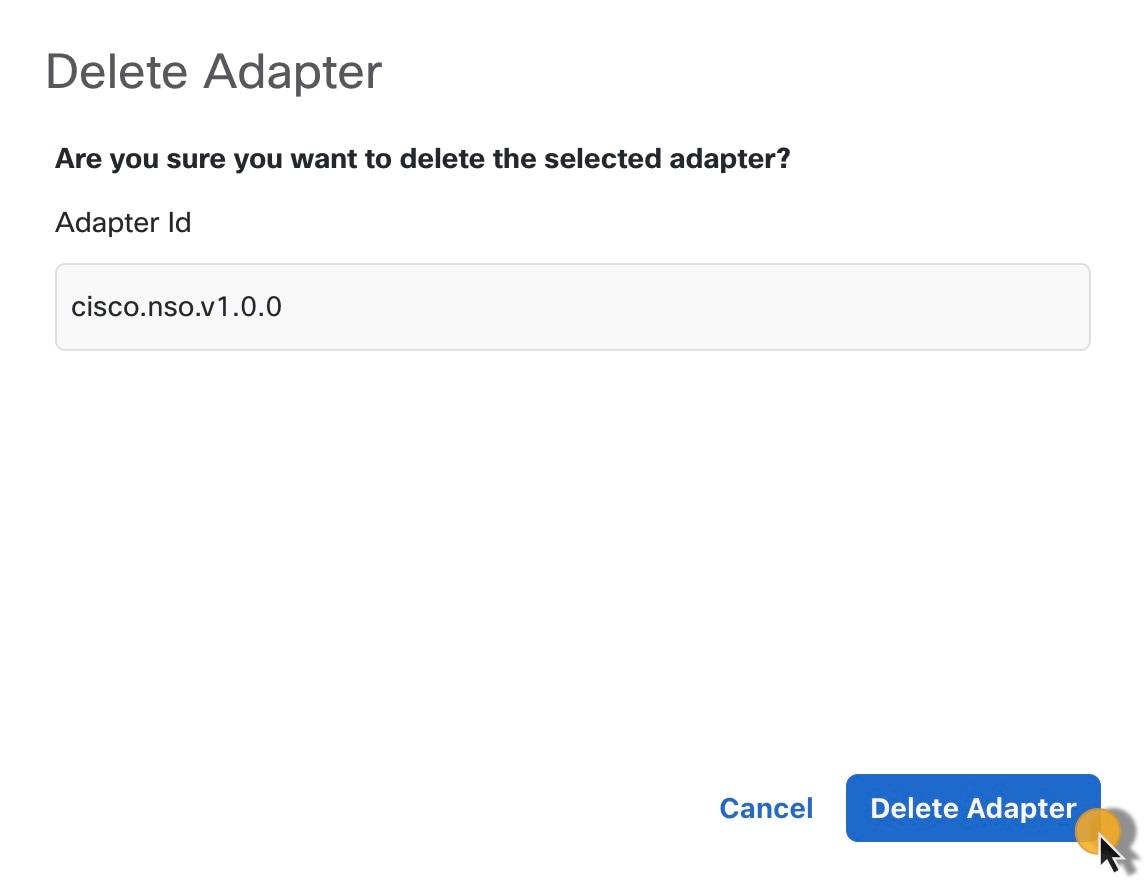The height and width of the screenshot is (888, 1144).
Task: Click the "Adapter Id" field label
Action: coord(123,222)
